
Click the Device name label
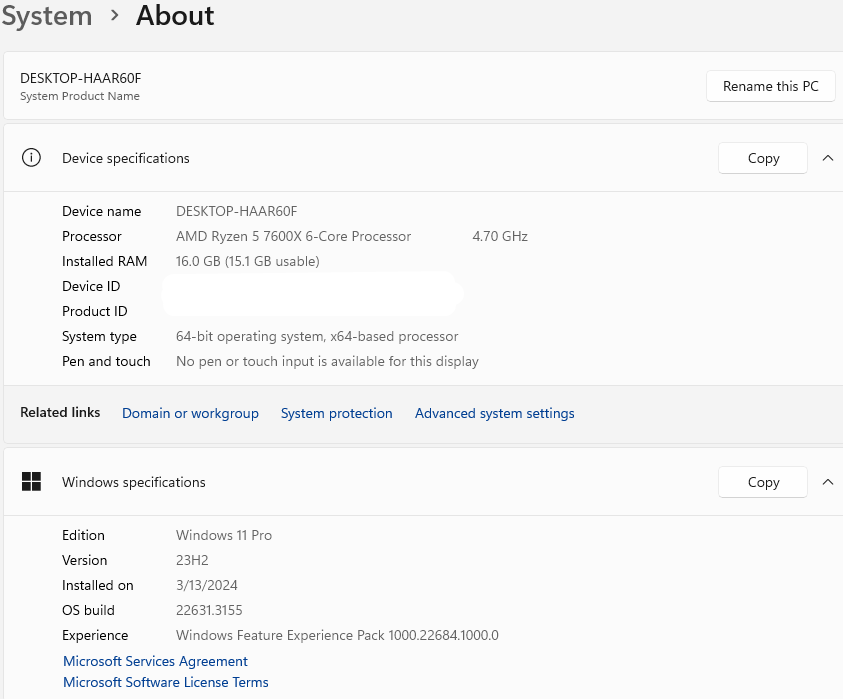coord(102,211)
